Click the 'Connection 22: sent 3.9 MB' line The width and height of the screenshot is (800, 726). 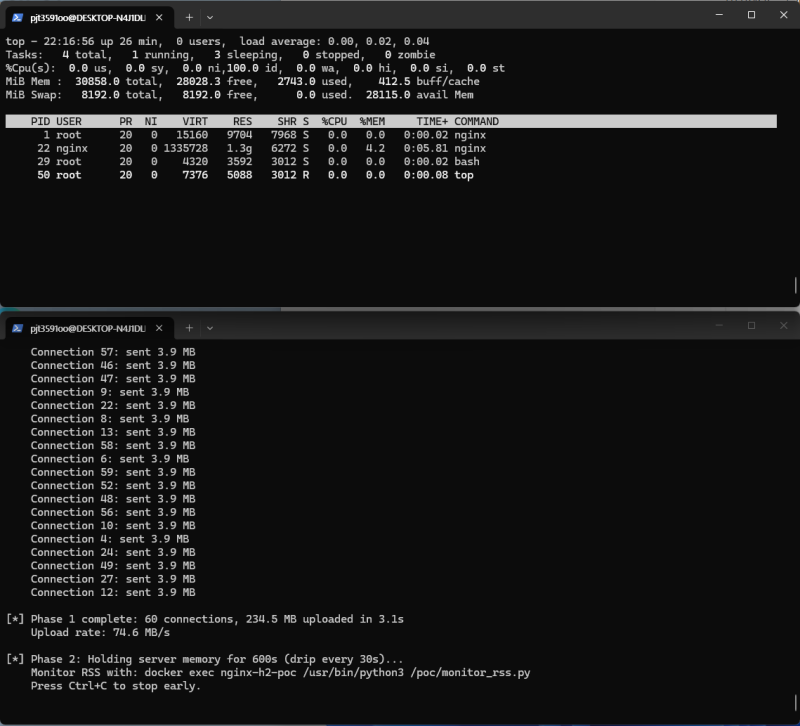[x=113, y=406]
